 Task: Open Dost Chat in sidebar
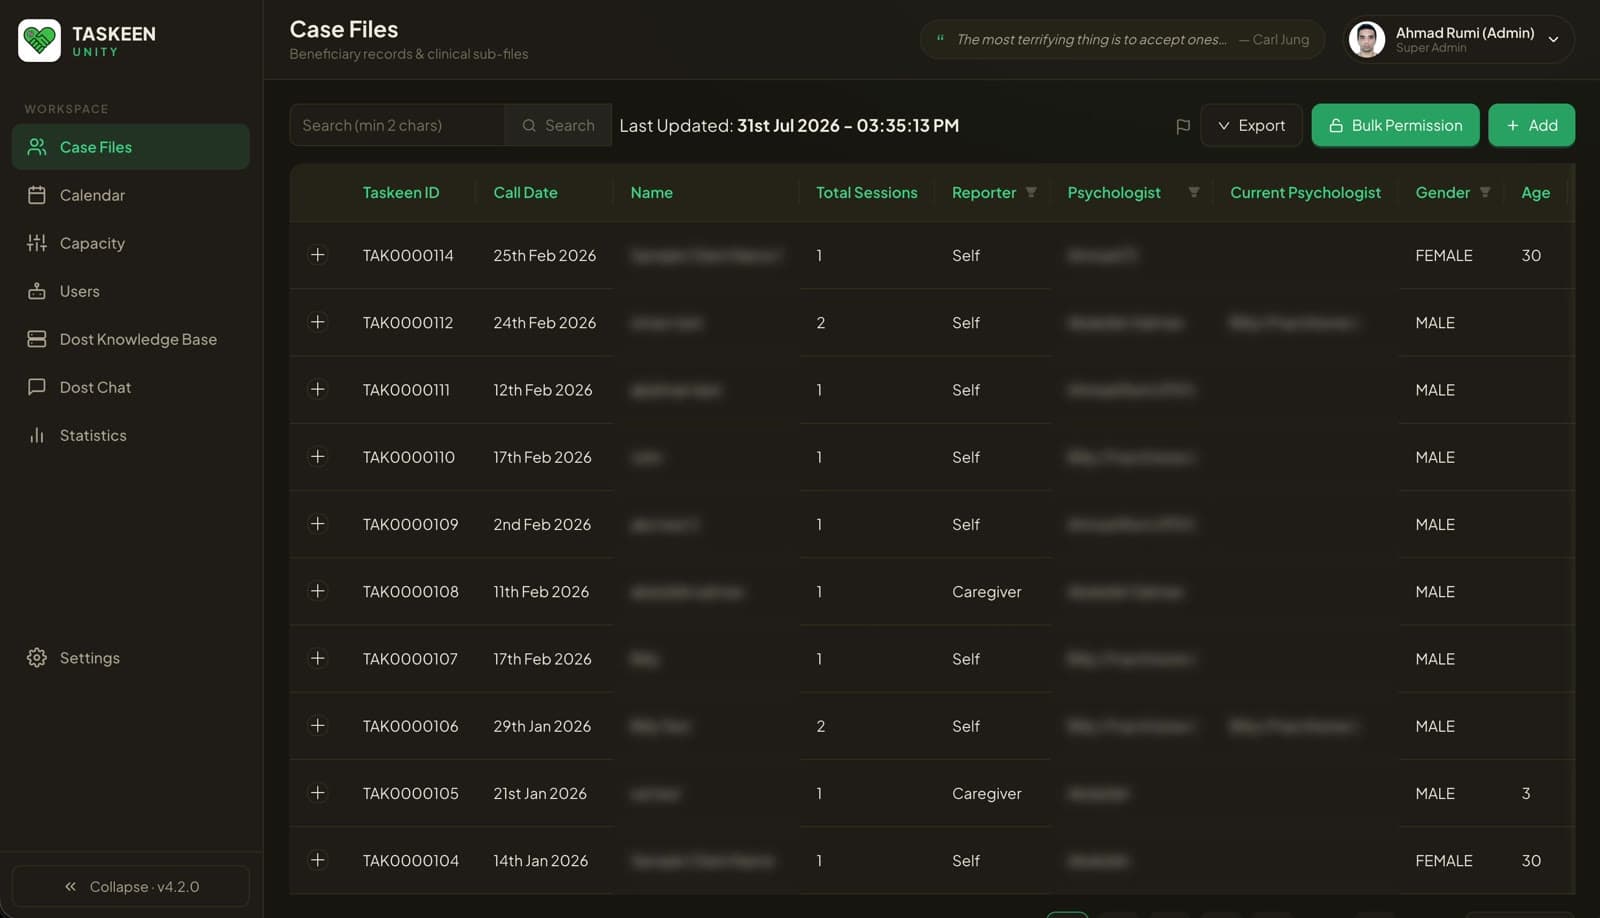(131, 387)
